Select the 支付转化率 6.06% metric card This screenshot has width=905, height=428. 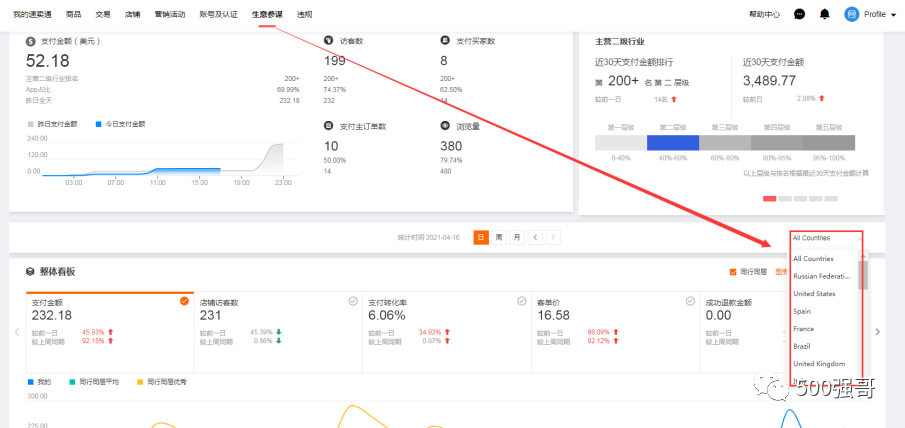click(x=447, y=332)
